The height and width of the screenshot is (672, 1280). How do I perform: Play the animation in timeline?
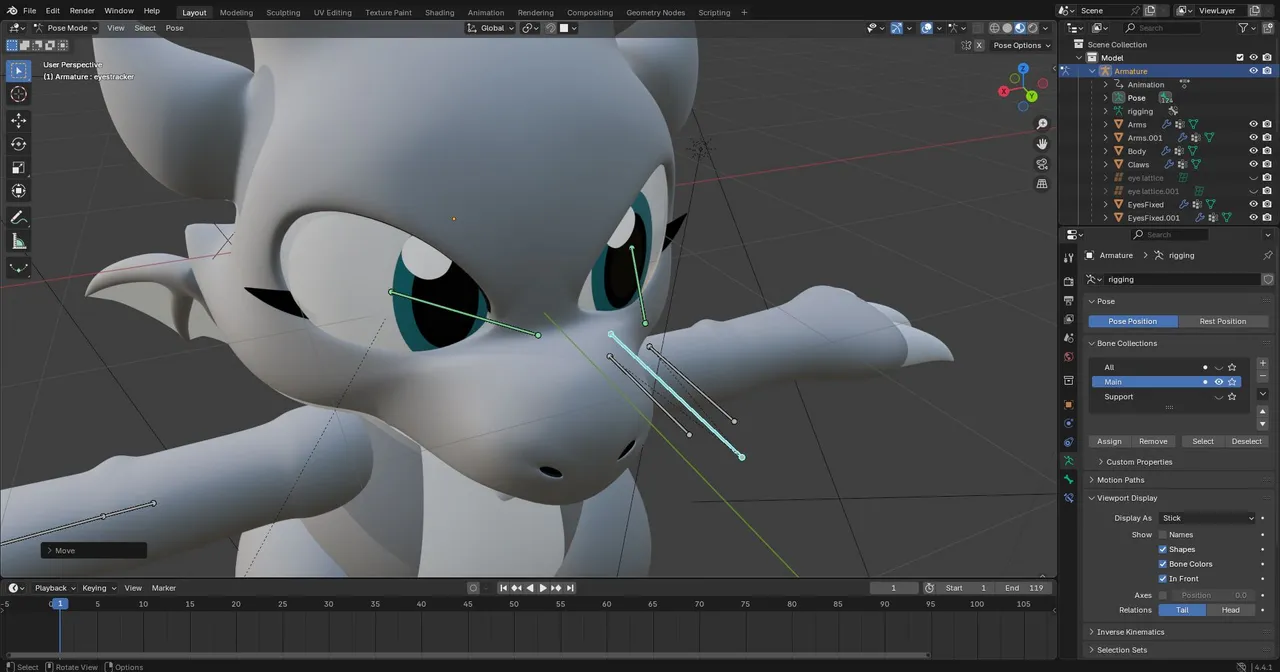point(543,588)
